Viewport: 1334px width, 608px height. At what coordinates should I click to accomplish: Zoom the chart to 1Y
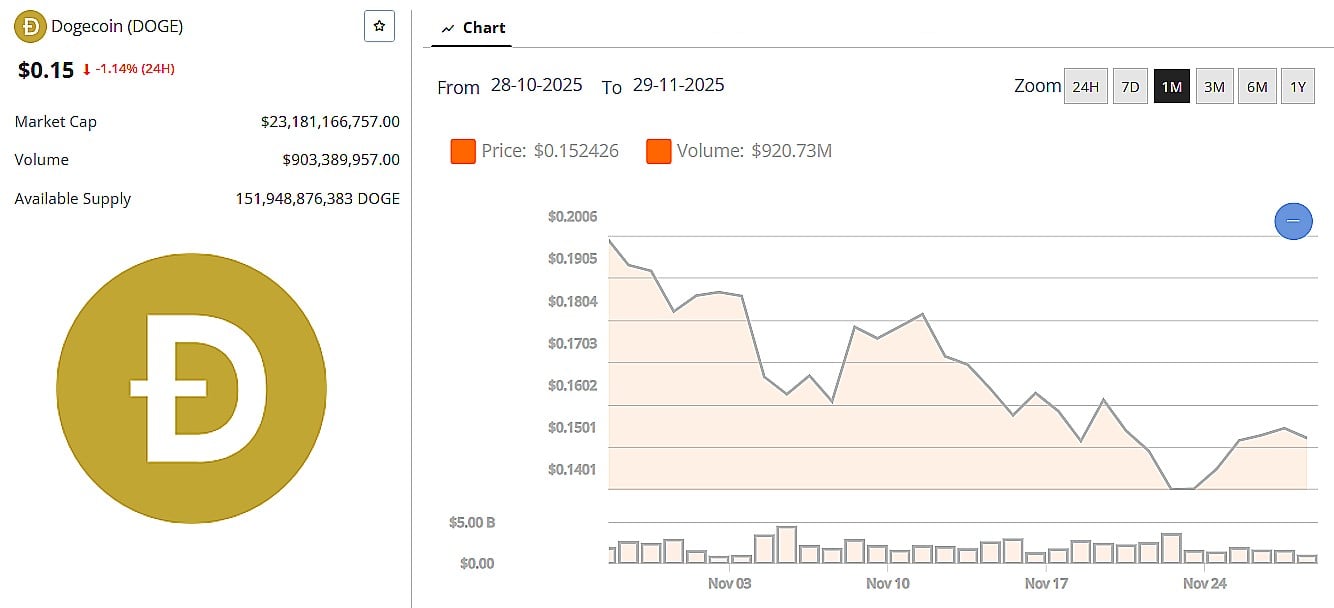coord(1298,87)
